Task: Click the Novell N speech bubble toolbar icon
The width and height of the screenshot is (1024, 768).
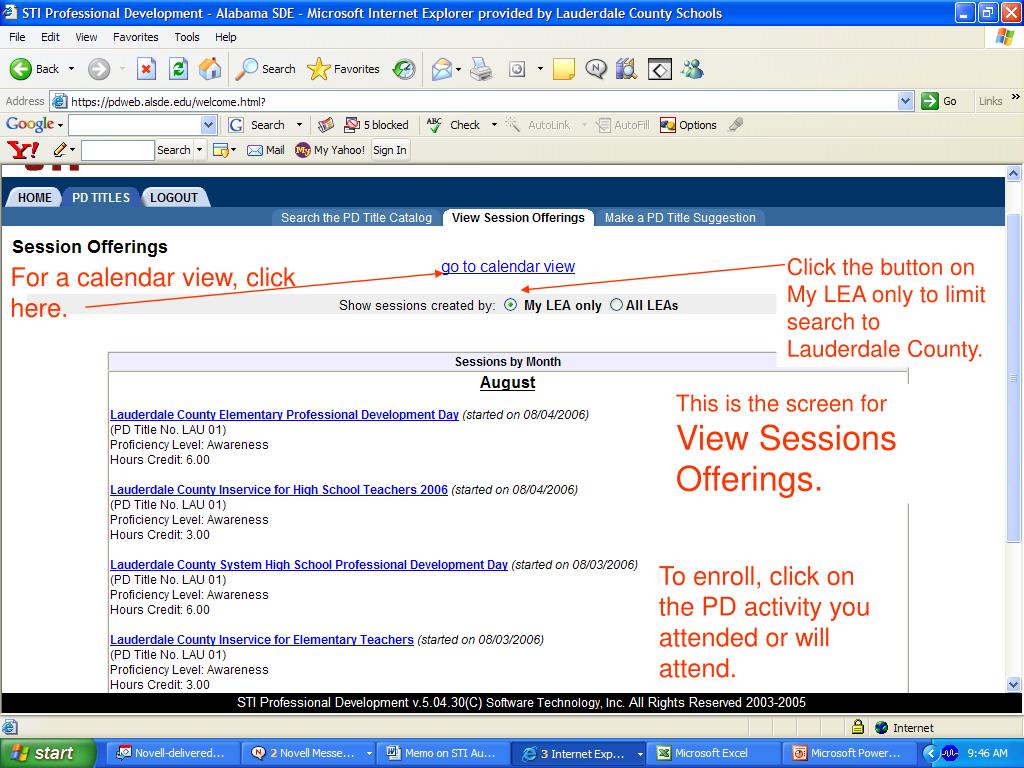Action: pos(596,69)
